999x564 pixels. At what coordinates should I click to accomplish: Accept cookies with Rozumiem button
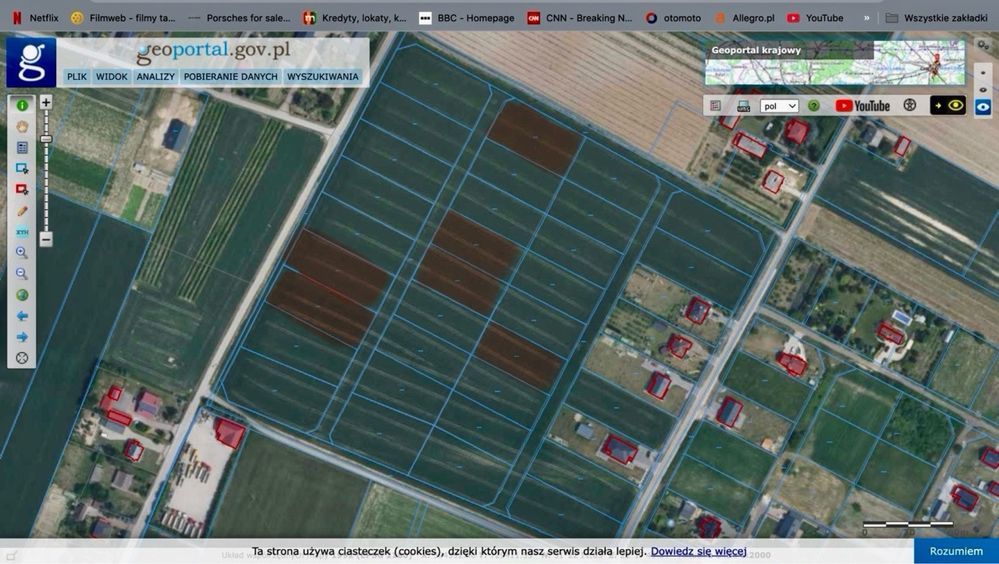point(956,551)
